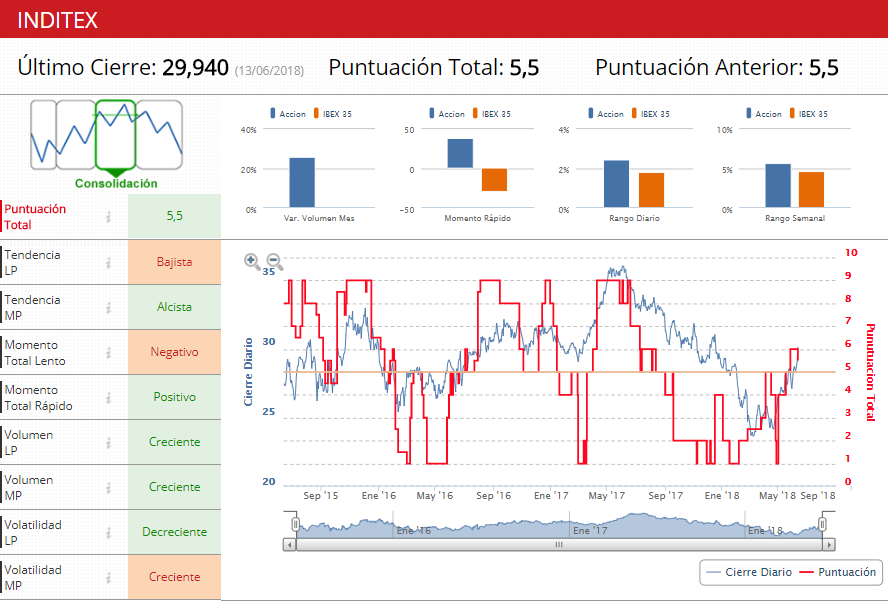Image resolution: width=889 pixels, height=602 pixels.
Task: Click the navigator scrollbar thumb grip
Action: tap(559, 545)
